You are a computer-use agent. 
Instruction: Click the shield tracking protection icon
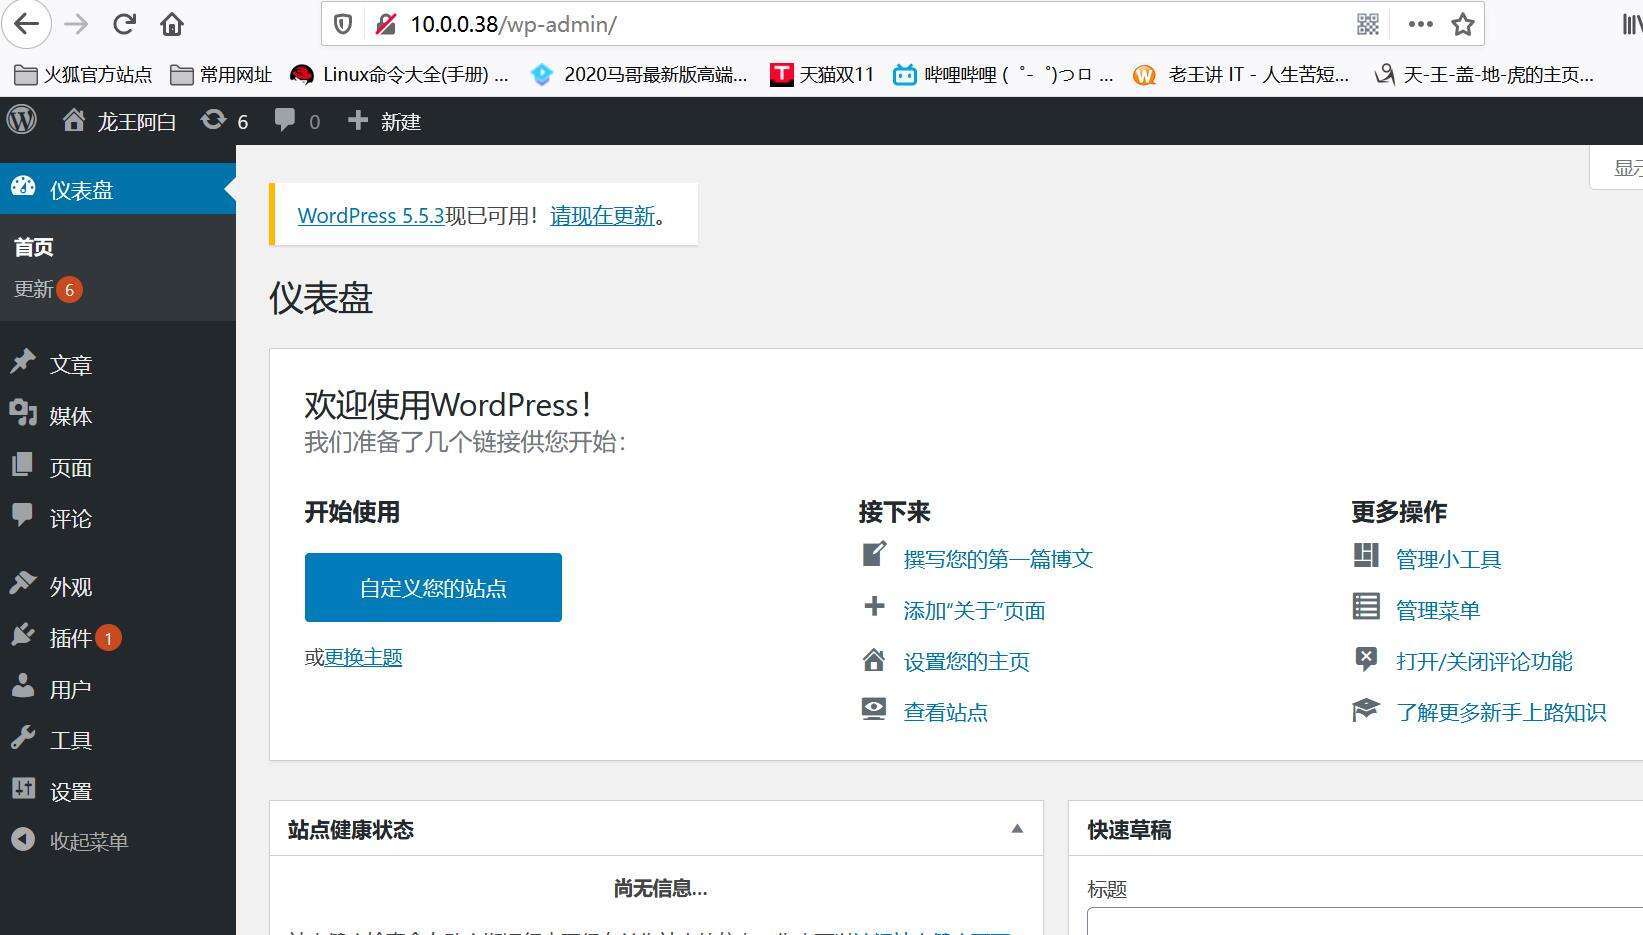pyautogui.click(x=343, y=24)
